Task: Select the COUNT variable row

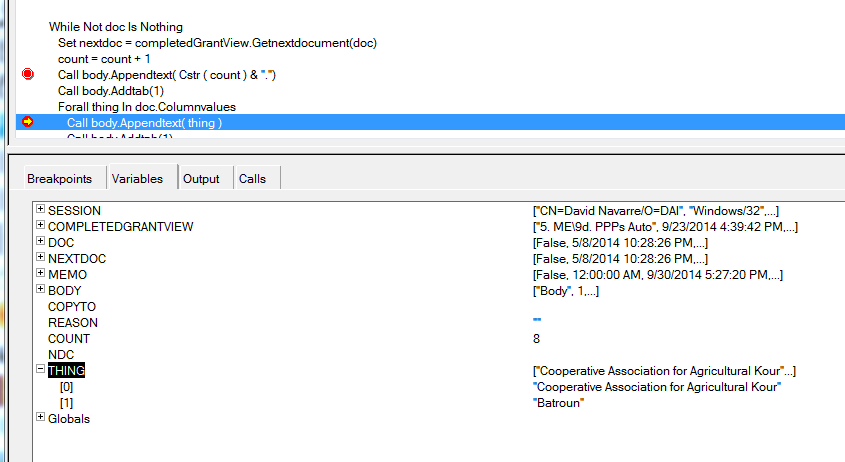Action: [x=68, y=339]
